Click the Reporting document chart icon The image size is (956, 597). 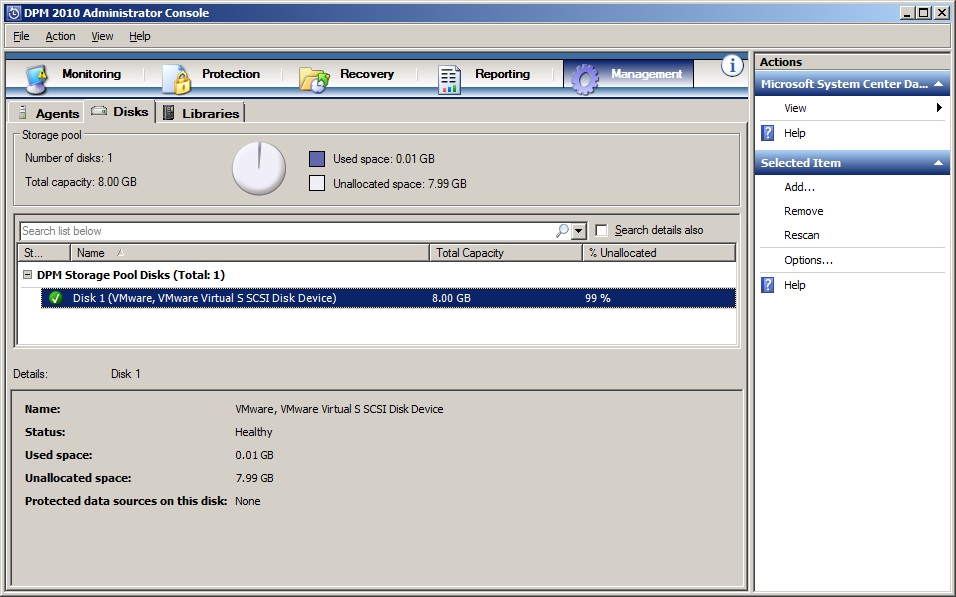pyautogui.click(x=449, y=80)
